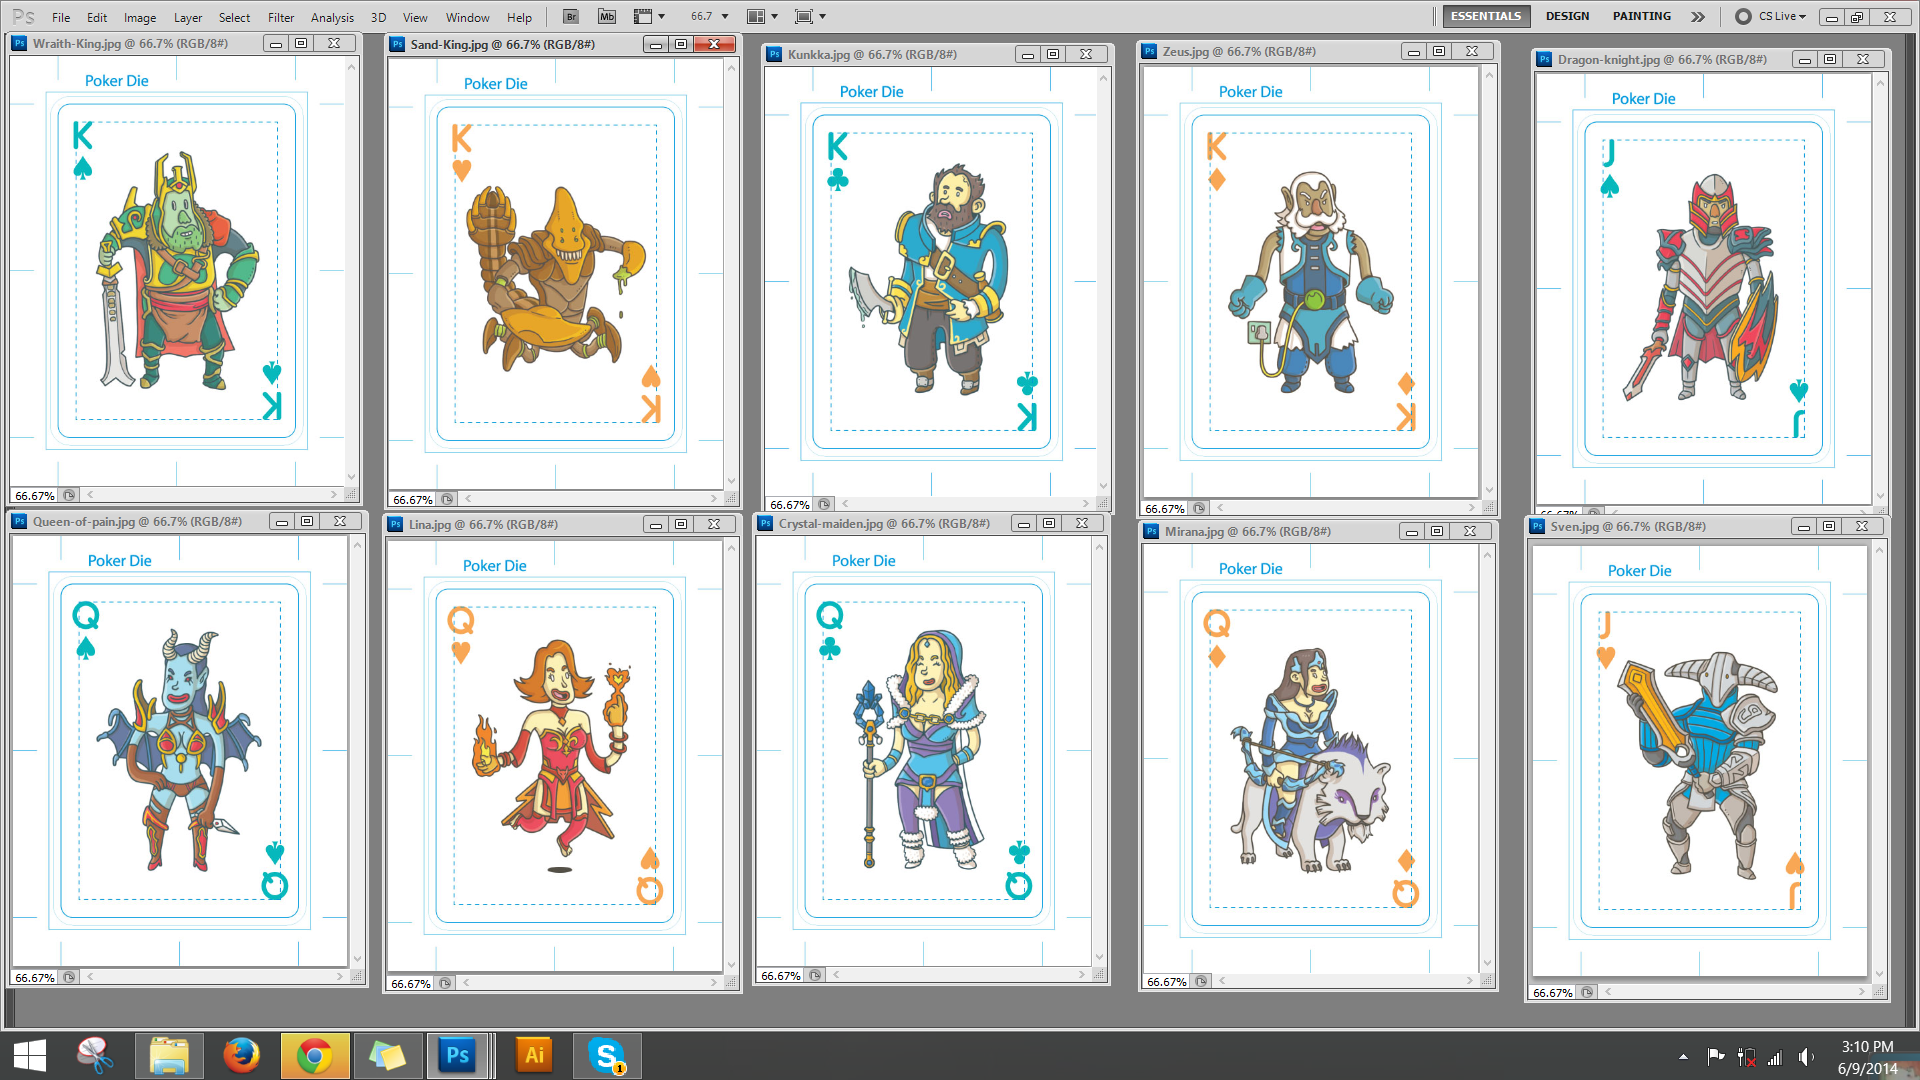Click the Zeus.jpg vertical scrollbar
This screenshot has height=1080, width=1920.
point(1489,280)
